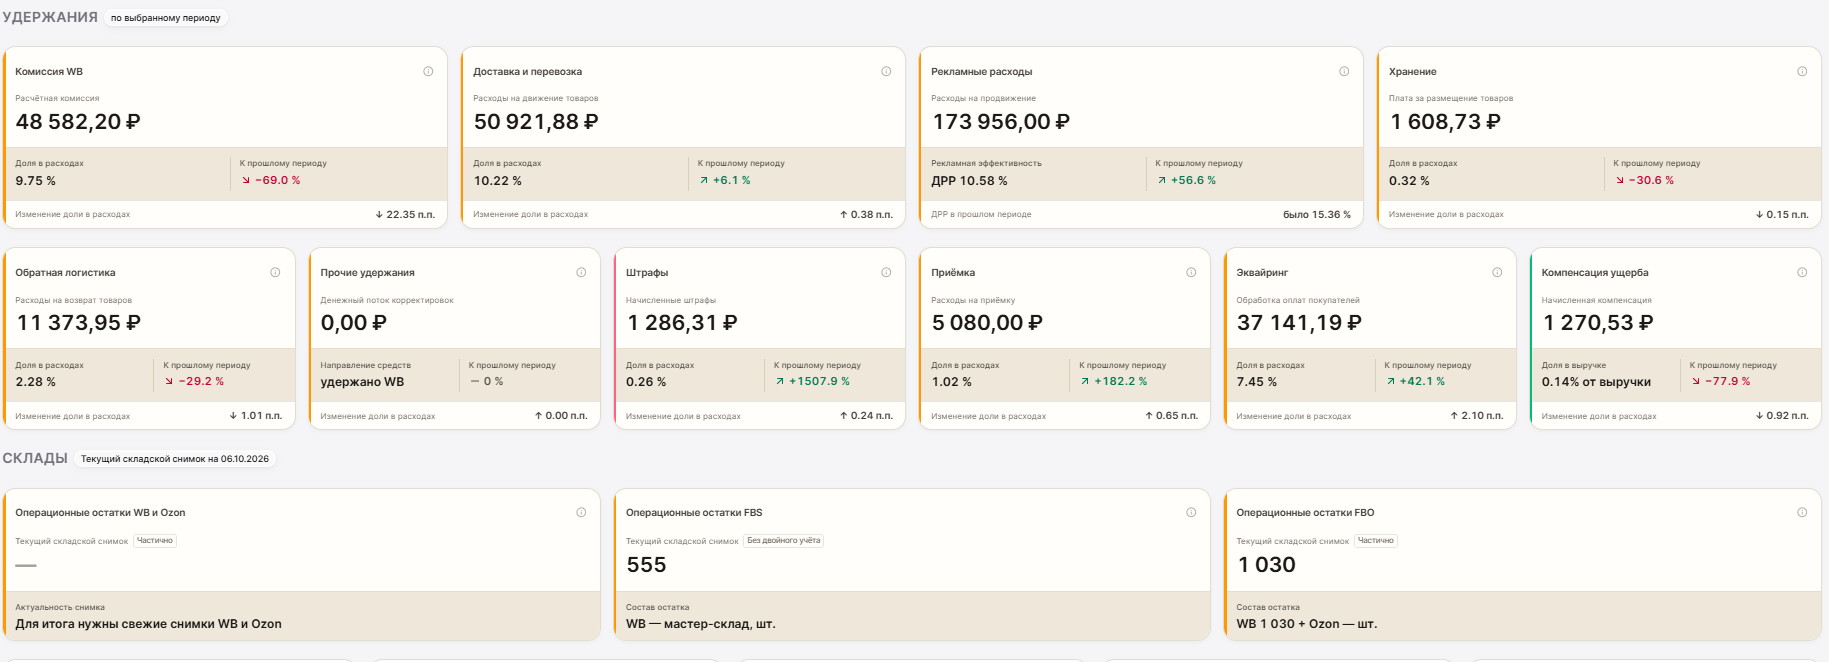Image resolution: width=1829 pixels, height=662 pixels.
Task: Click the 'WB 1 030 + Ozon — шт.' text
Action: 1307,624
